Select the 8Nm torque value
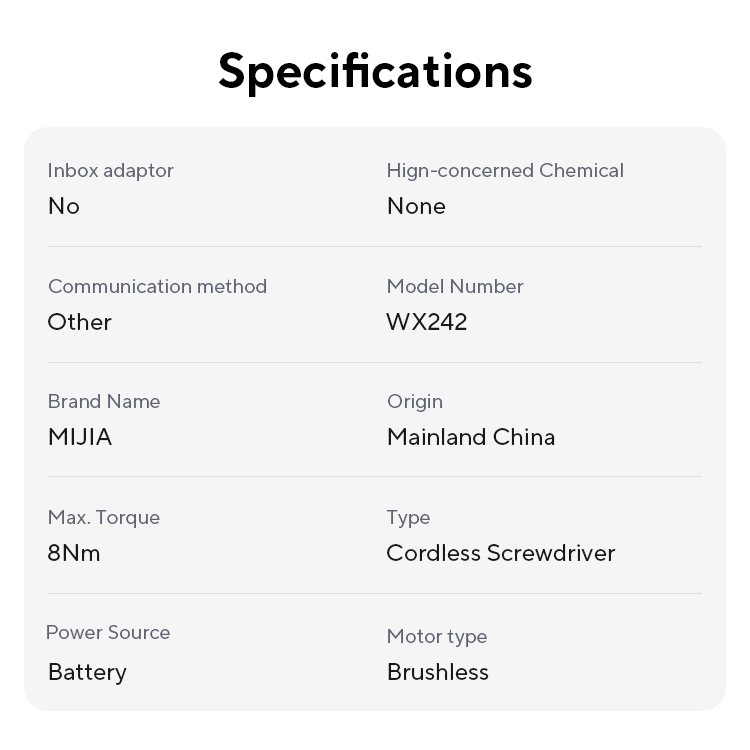Image resolution: width=750 pixels, height=750 pixels. pos(74,553)
